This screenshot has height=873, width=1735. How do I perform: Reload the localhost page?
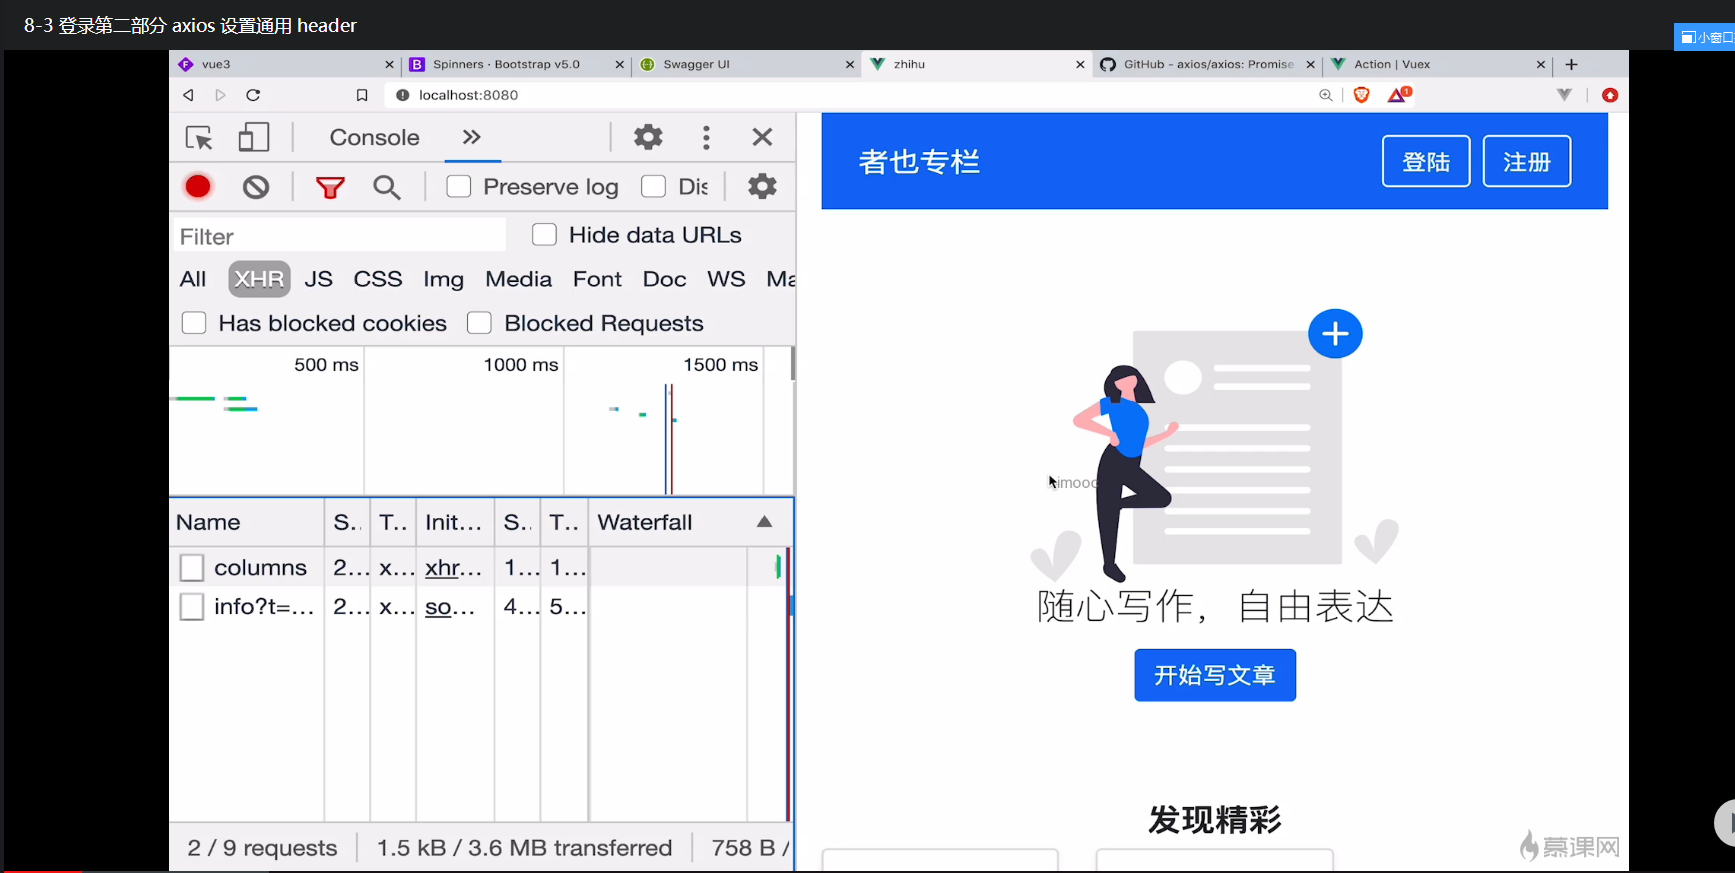click(x=253, y=95)
